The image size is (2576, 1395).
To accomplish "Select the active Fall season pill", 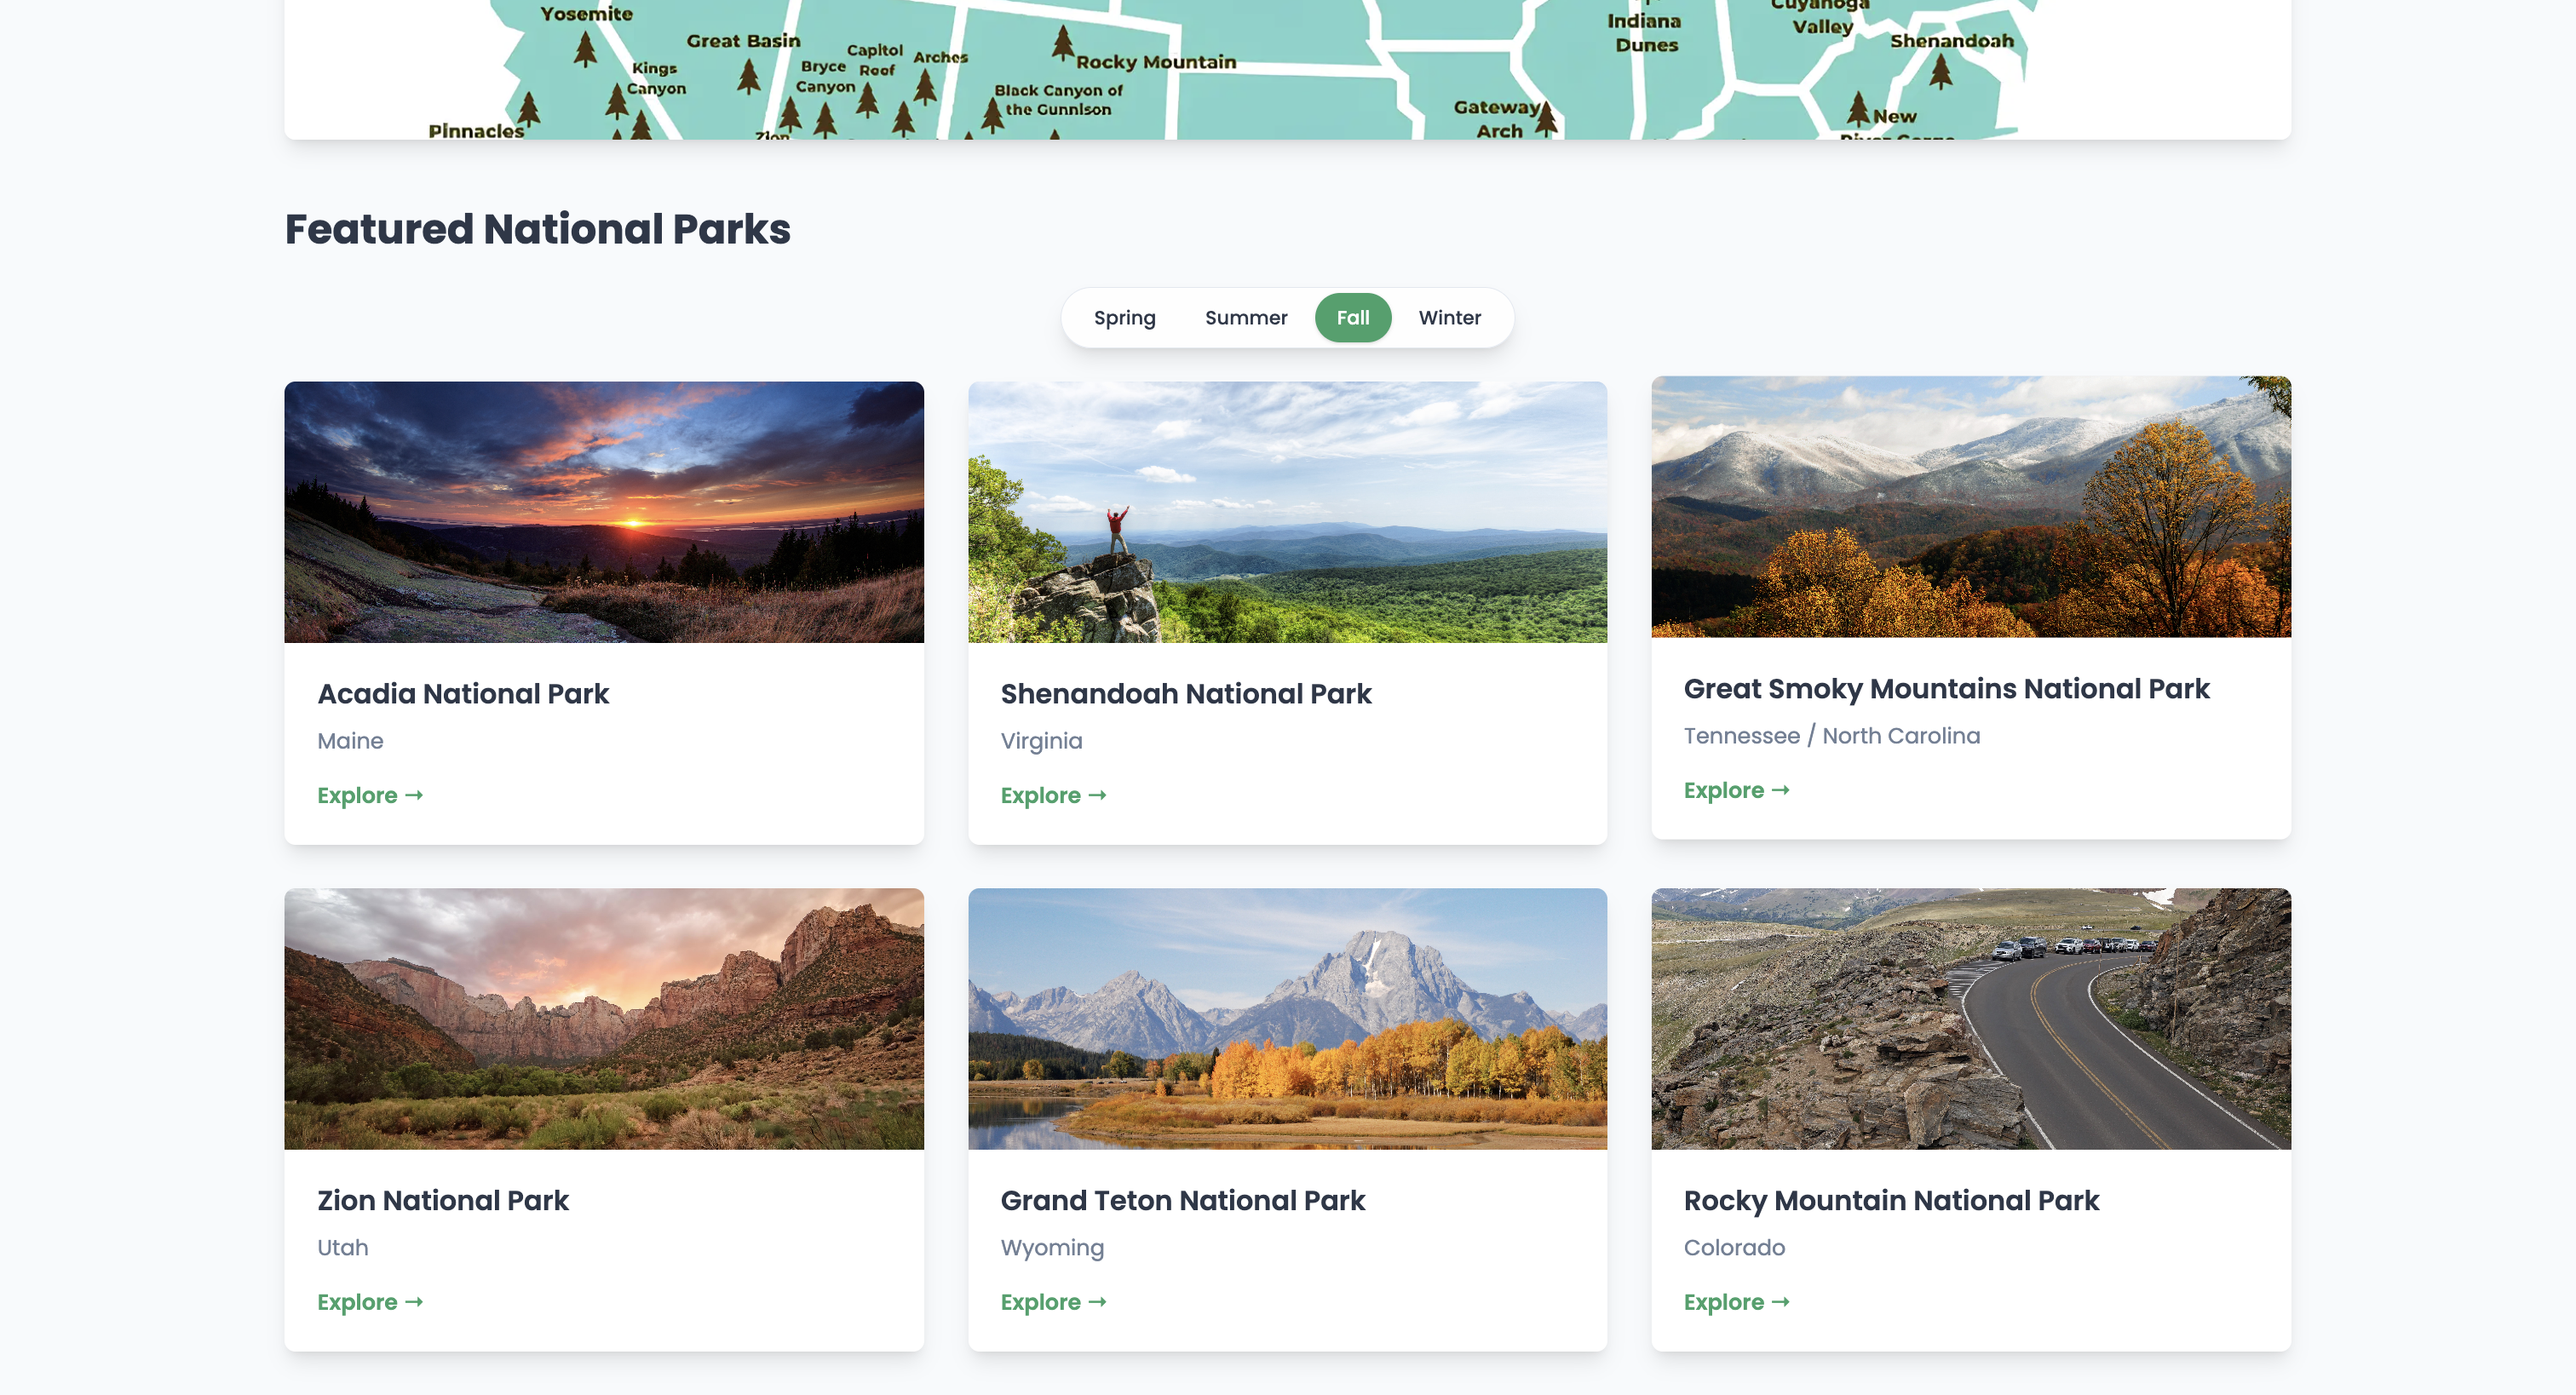I will click(x=1352, y=318).
